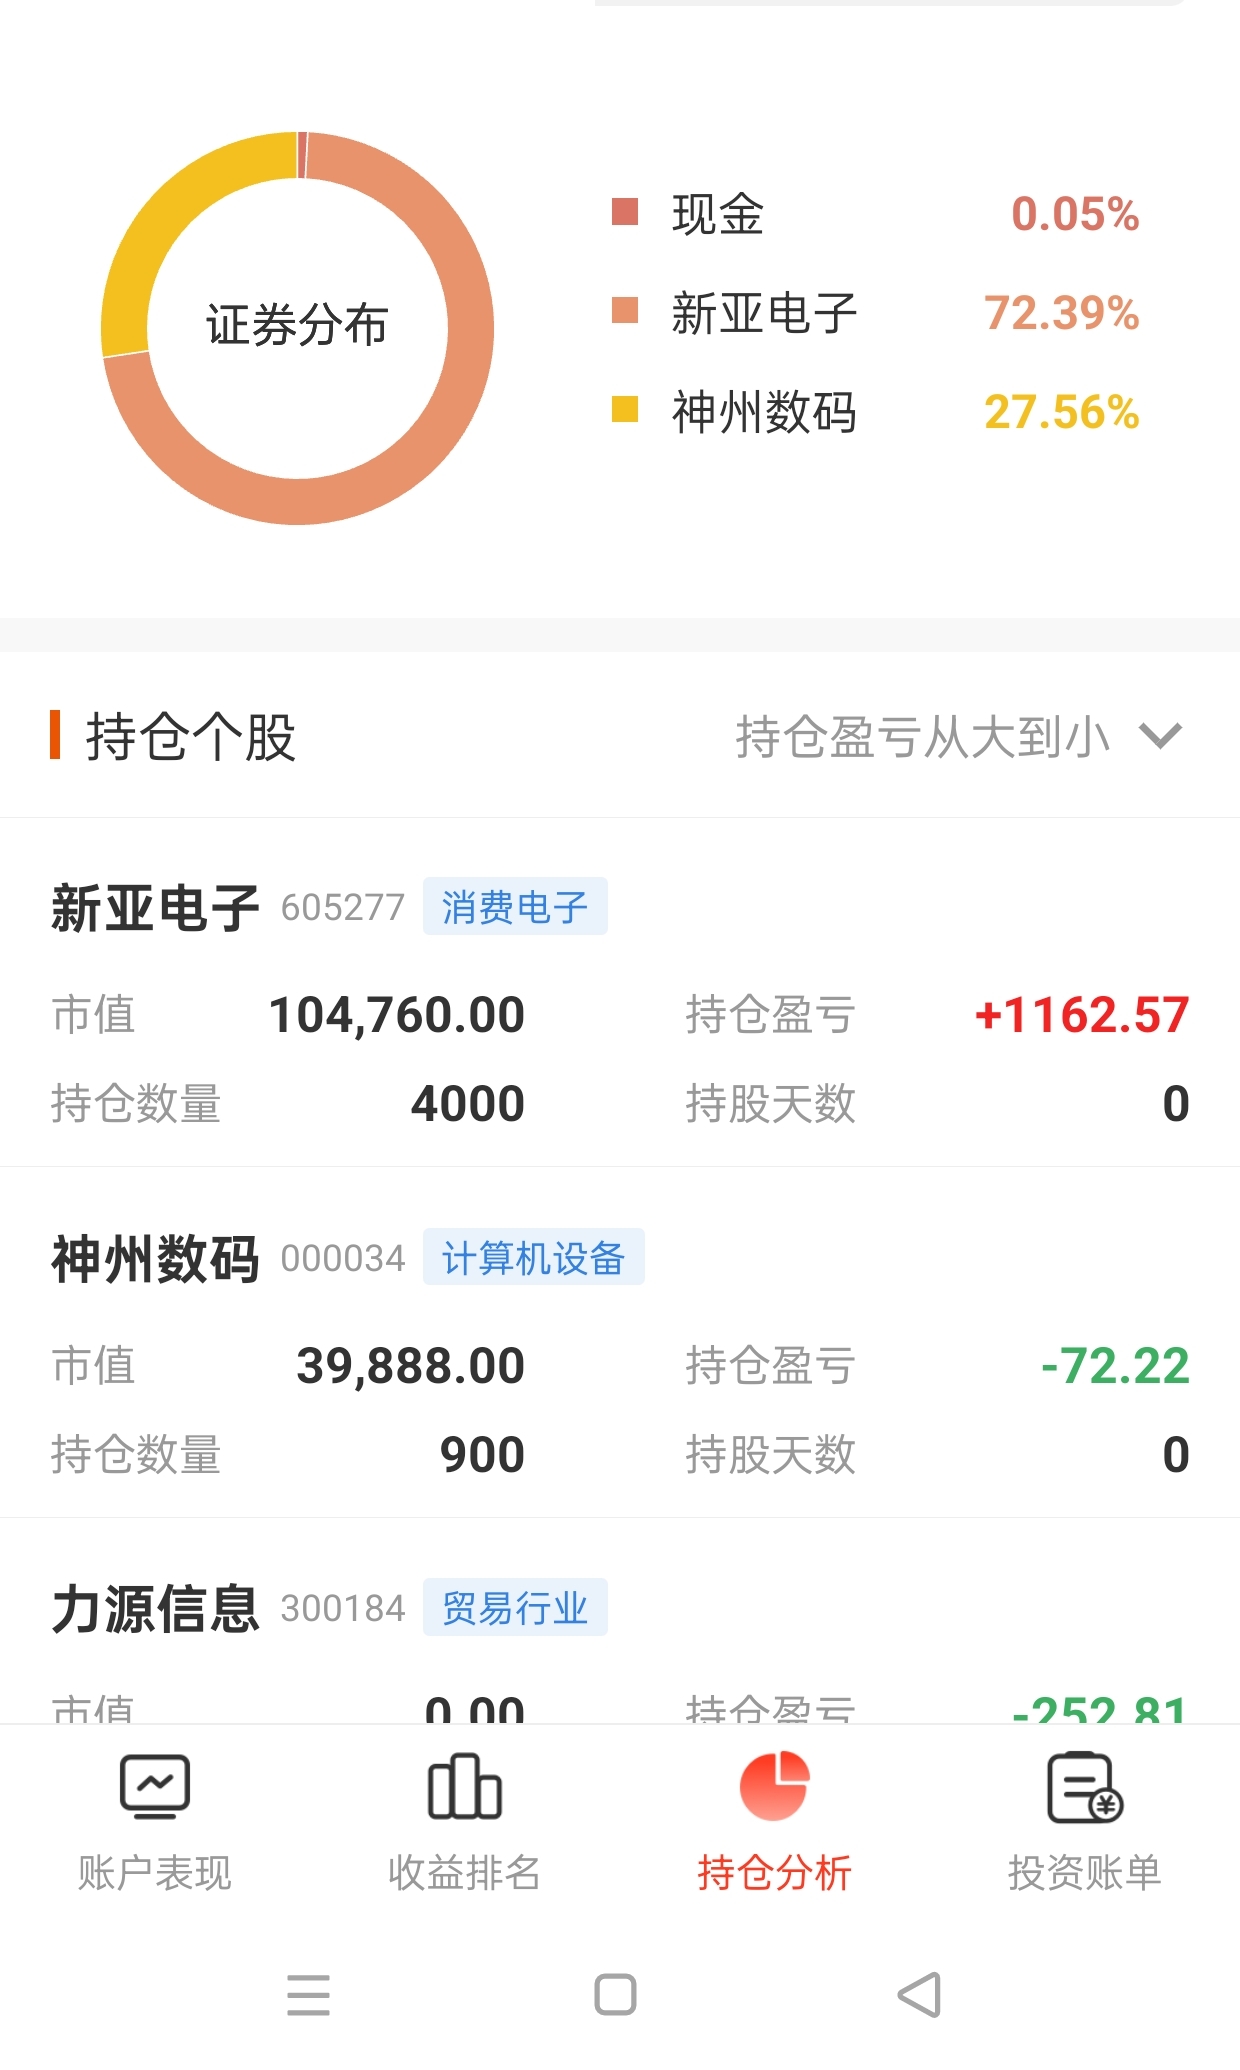Open the 收益排名 bar chart icon
1240x2070 pixels.
tap(465, 1787)
